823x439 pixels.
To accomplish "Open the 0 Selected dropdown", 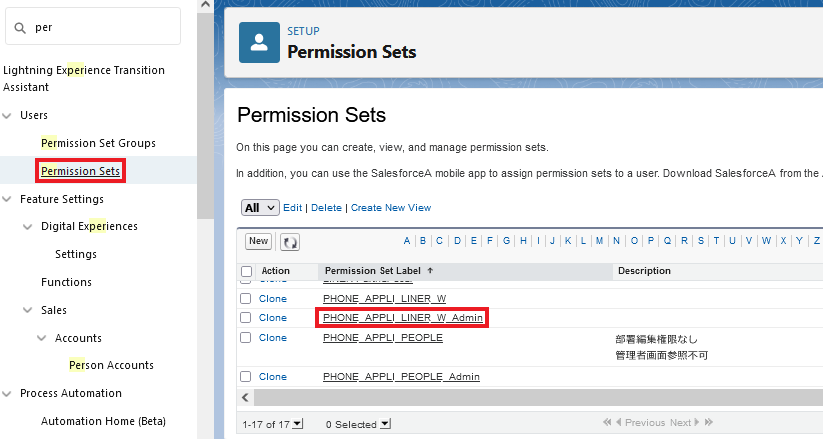I will tap(385, 423).
